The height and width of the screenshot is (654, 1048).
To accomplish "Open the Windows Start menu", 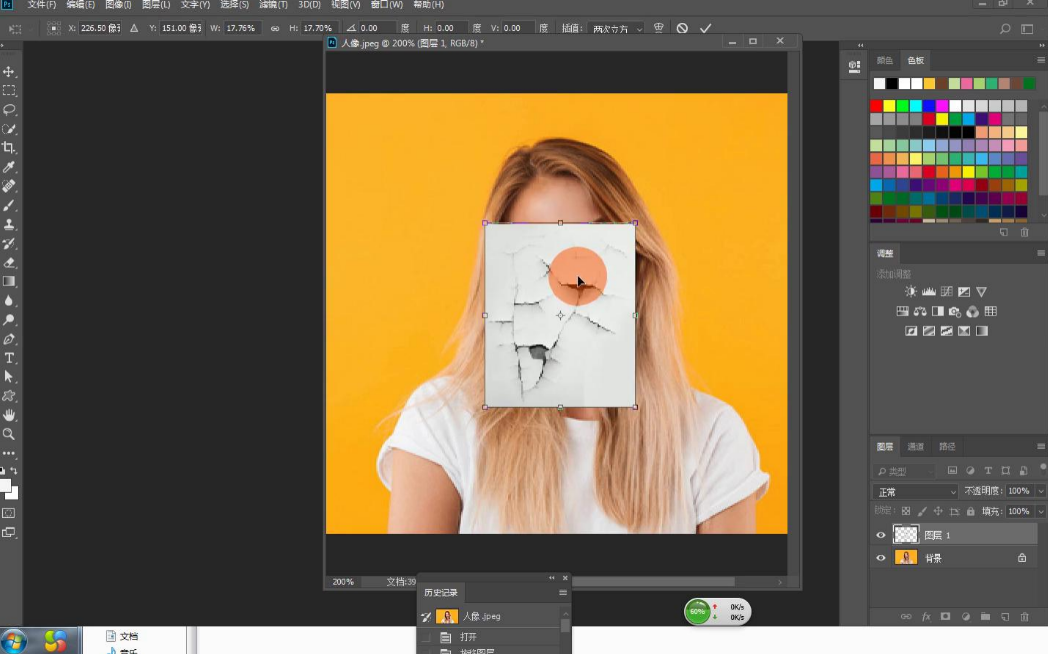I will 13,641.
